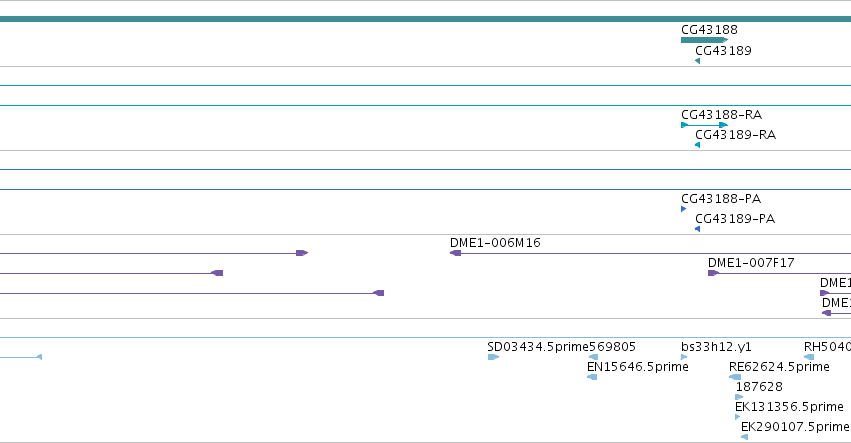Image resolution: width=851 pixels, height=443 pixels.
Task: Click the arrow glyph beneath CG43188-PA
Action: click(683, 209)
